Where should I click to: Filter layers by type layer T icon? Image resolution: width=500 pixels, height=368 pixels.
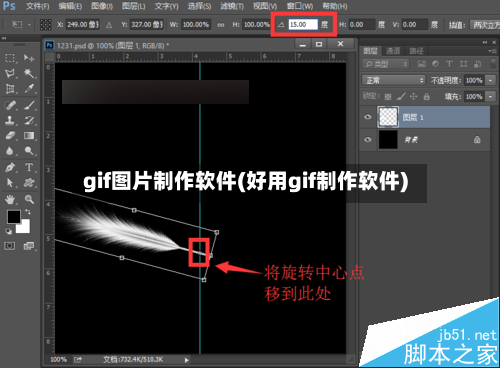click(x=449, y=64)
